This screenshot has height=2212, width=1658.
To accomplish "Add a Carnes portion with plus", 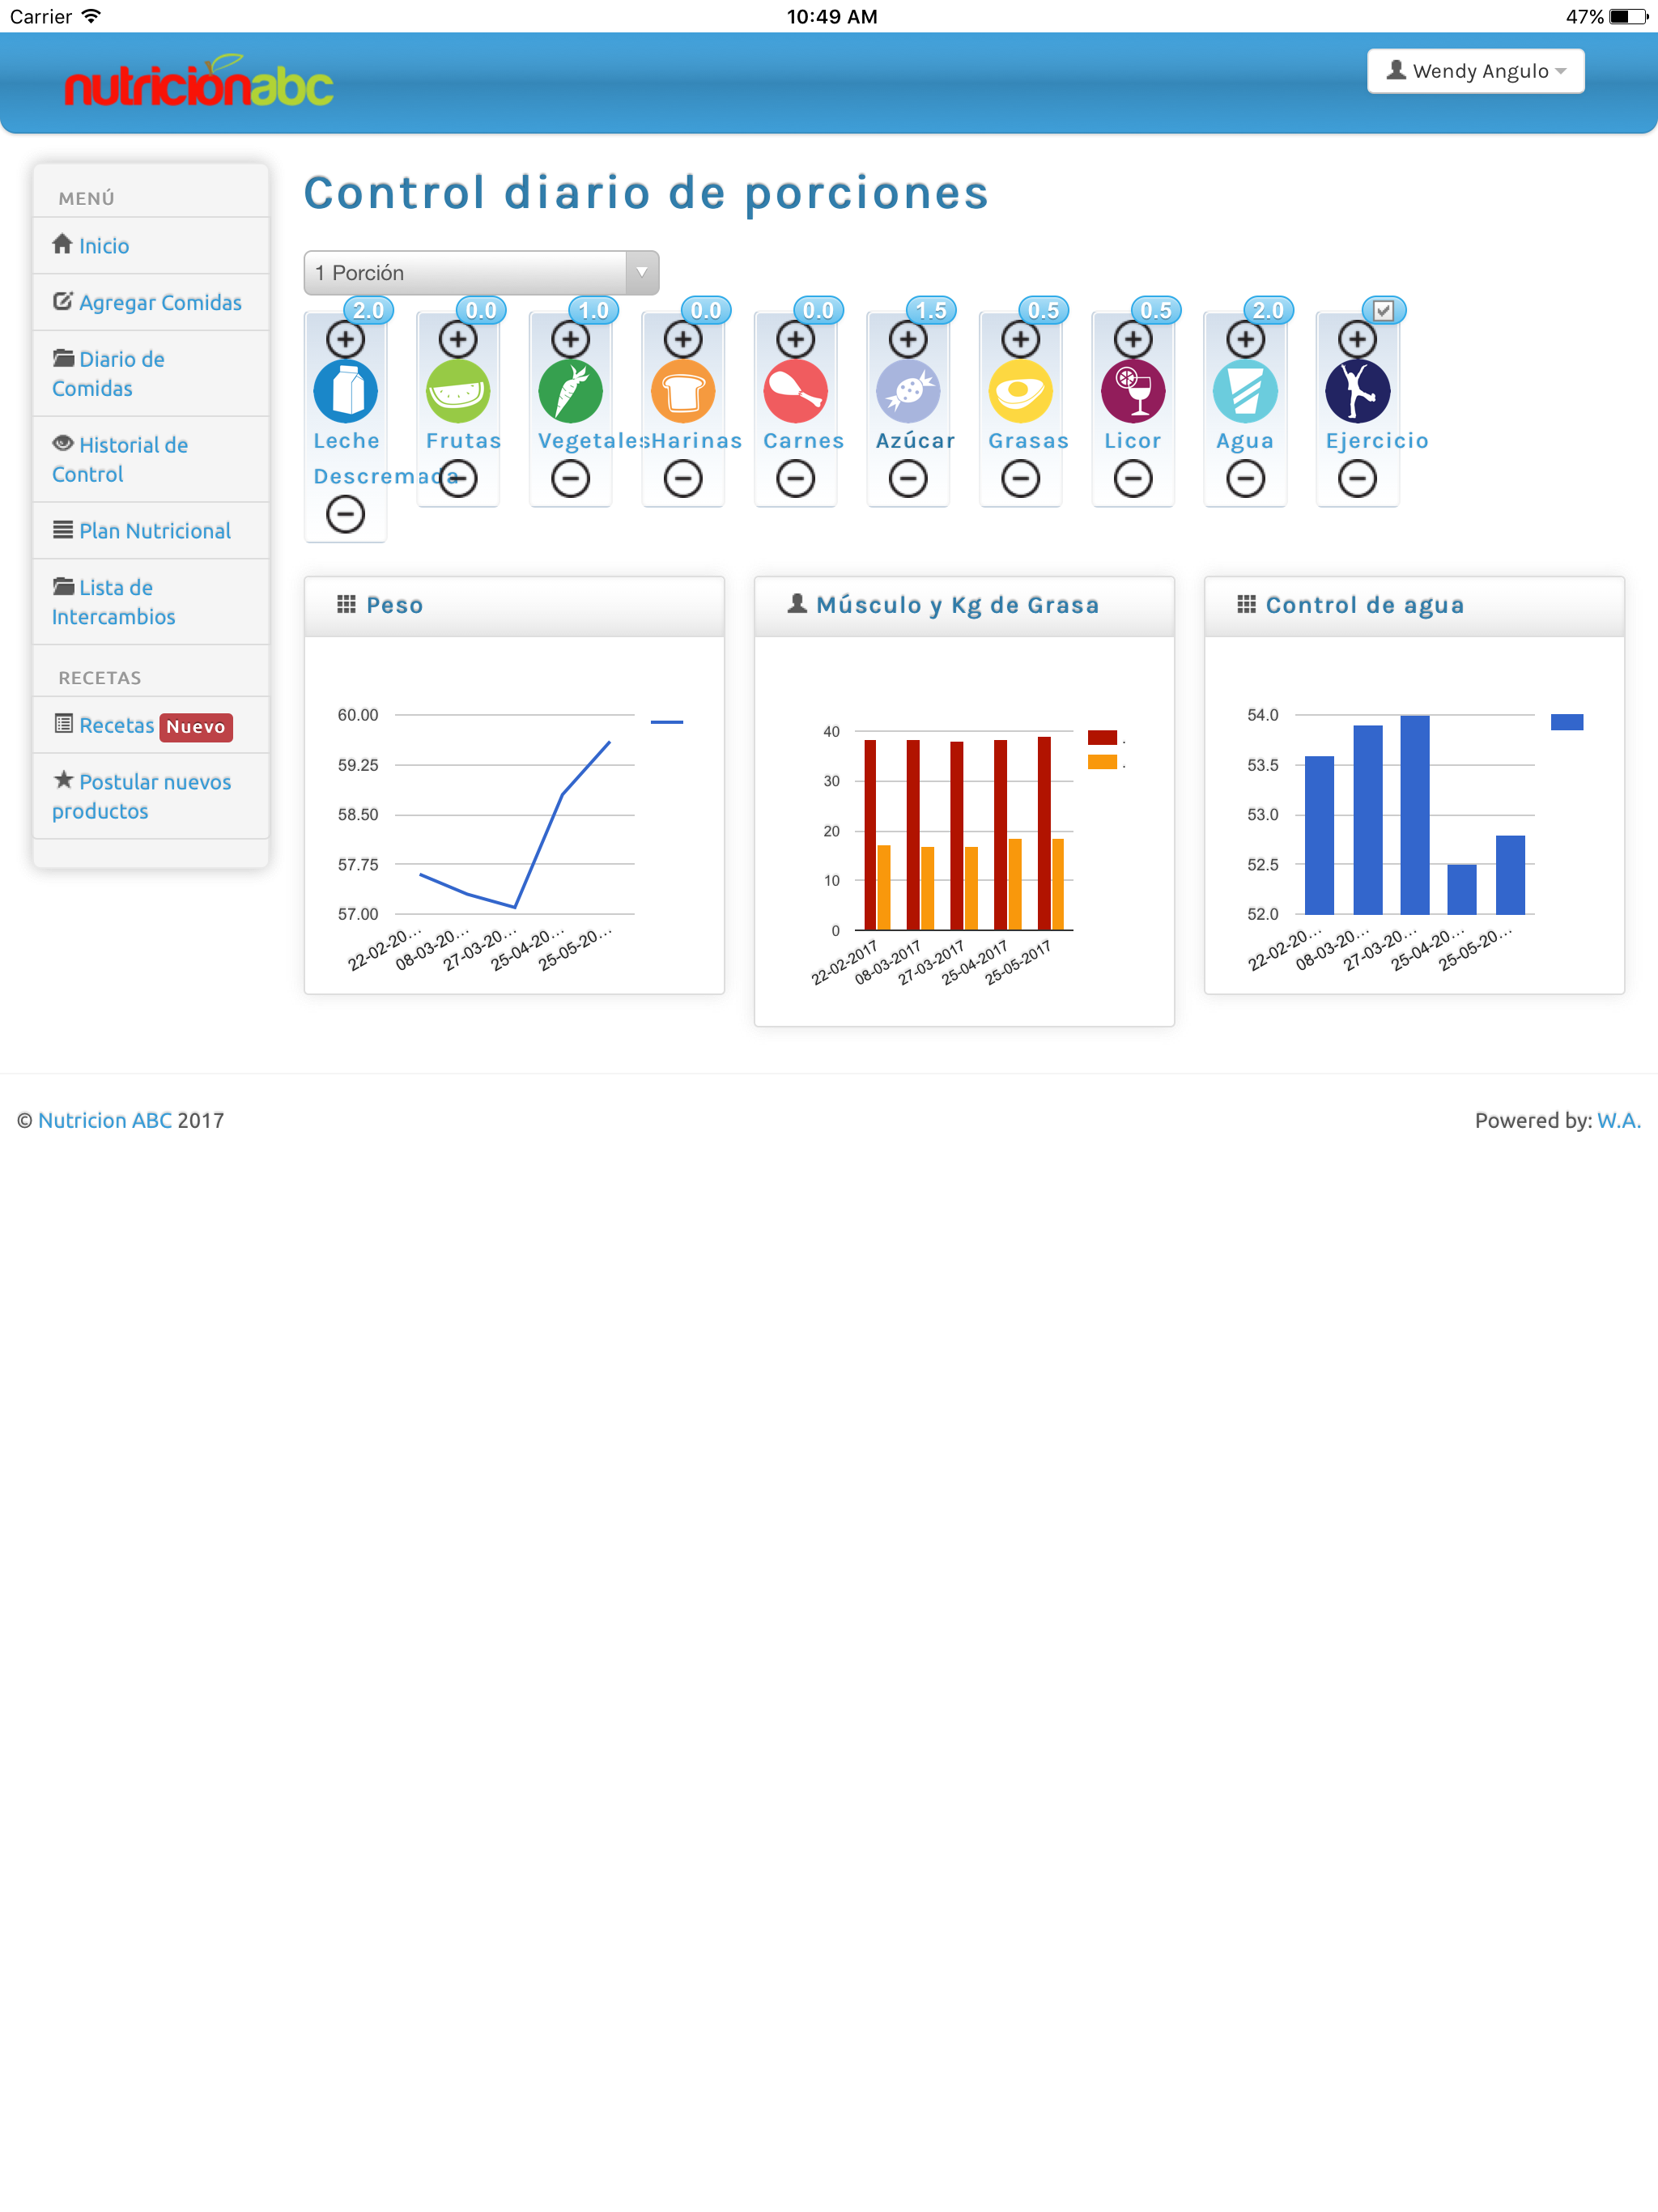I will pos(795,339).
